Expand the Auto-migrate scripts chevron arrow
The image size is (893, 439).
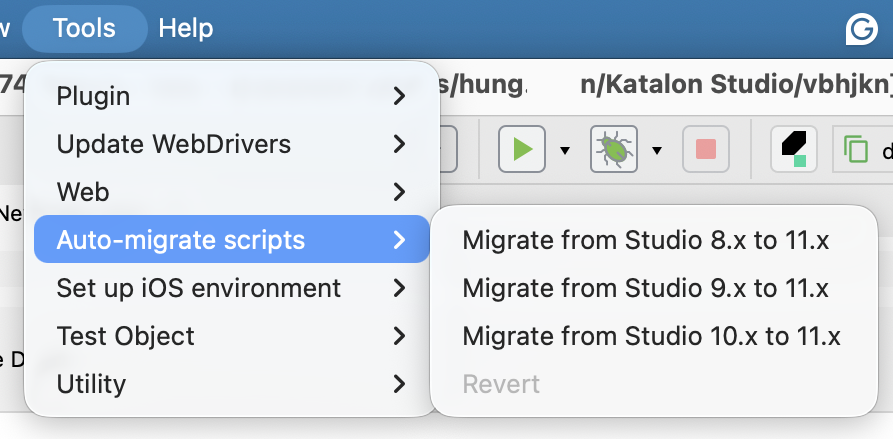click(x=400, y=240)
